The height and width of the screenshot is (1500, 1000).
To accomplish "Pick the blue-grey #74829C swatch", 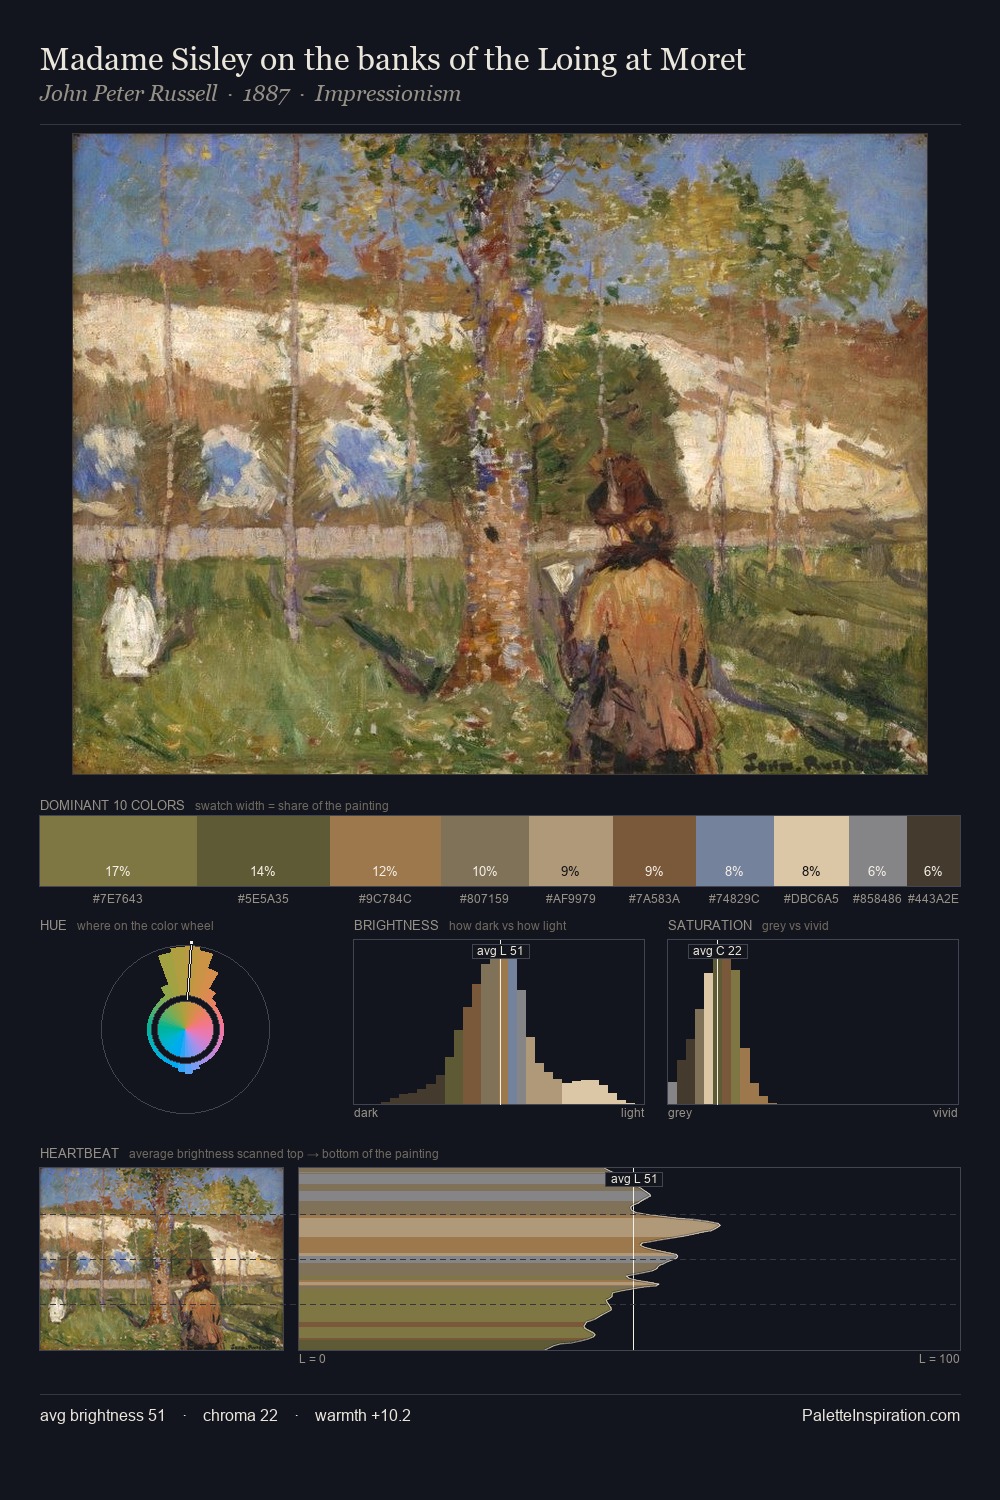I will (735, 851).
